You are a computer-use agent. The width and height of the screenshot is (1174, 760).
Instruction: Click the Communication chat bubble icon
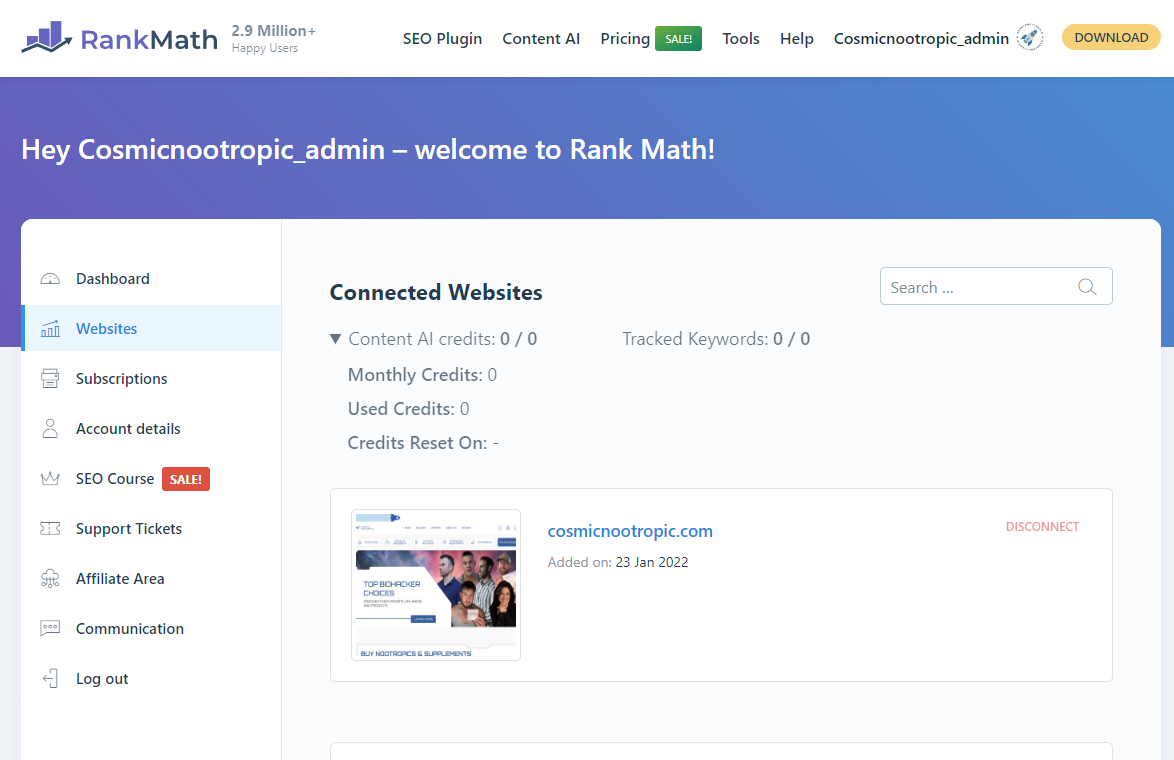pyautogui.click(x=50, y=628)
